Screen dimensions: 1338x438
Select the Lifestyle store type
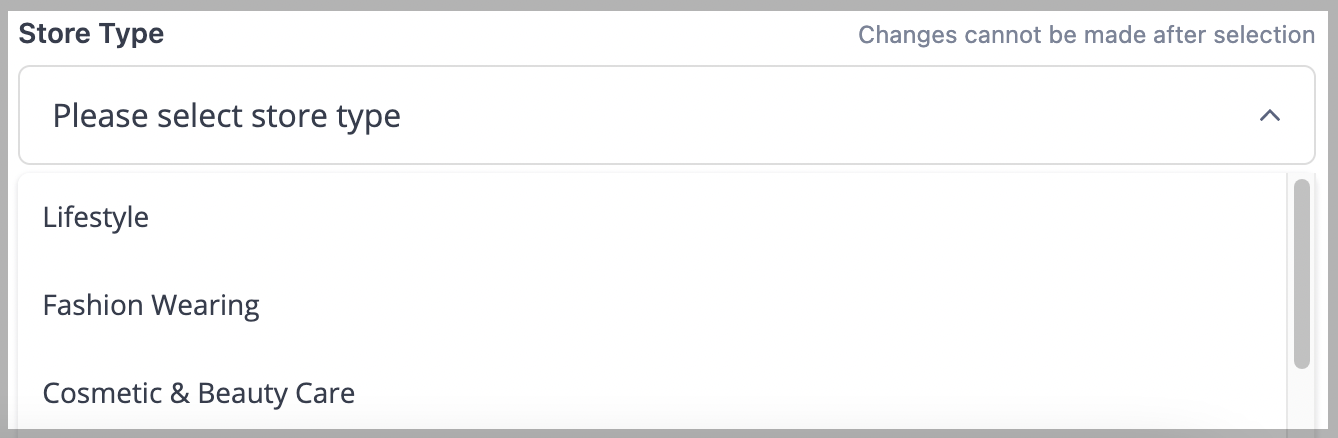click(x=652, y=217)
